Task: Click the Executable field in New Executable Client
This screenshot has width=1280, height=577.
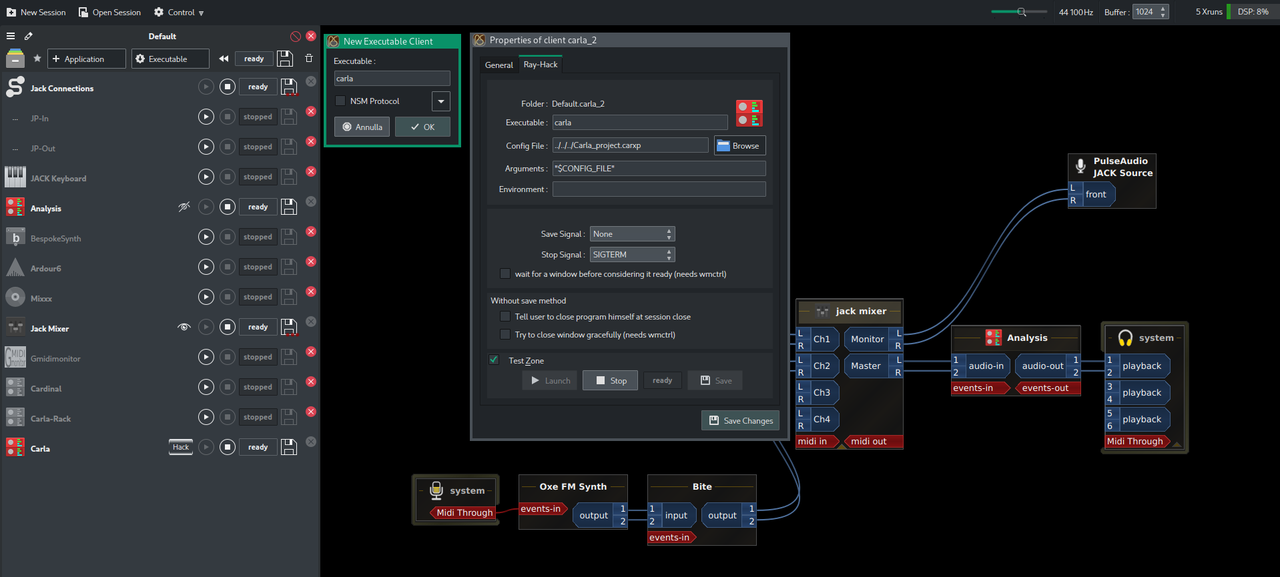Action: click(392, 78)
